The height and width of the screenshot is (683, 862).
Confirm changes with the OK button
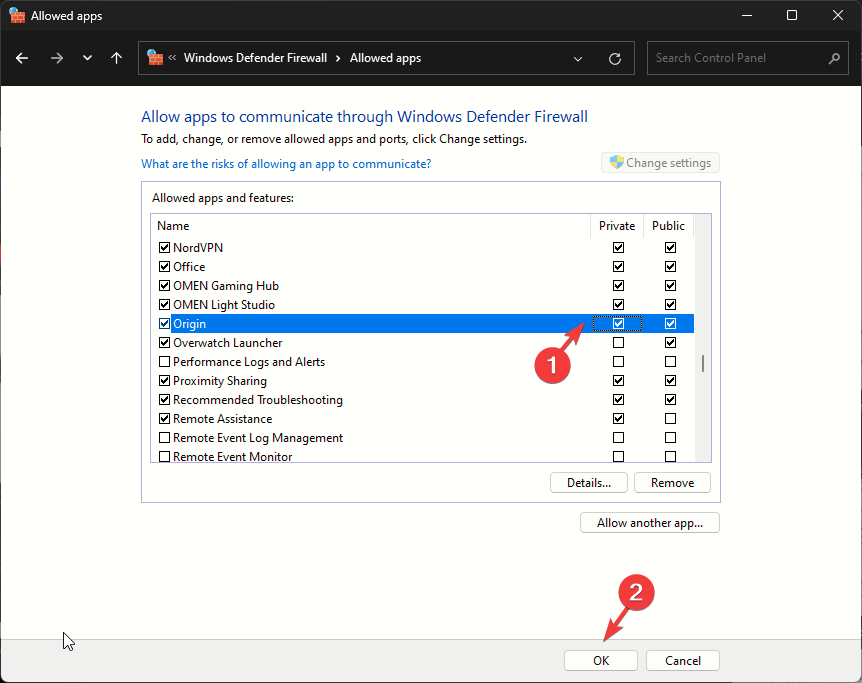(x=601, y=660)
